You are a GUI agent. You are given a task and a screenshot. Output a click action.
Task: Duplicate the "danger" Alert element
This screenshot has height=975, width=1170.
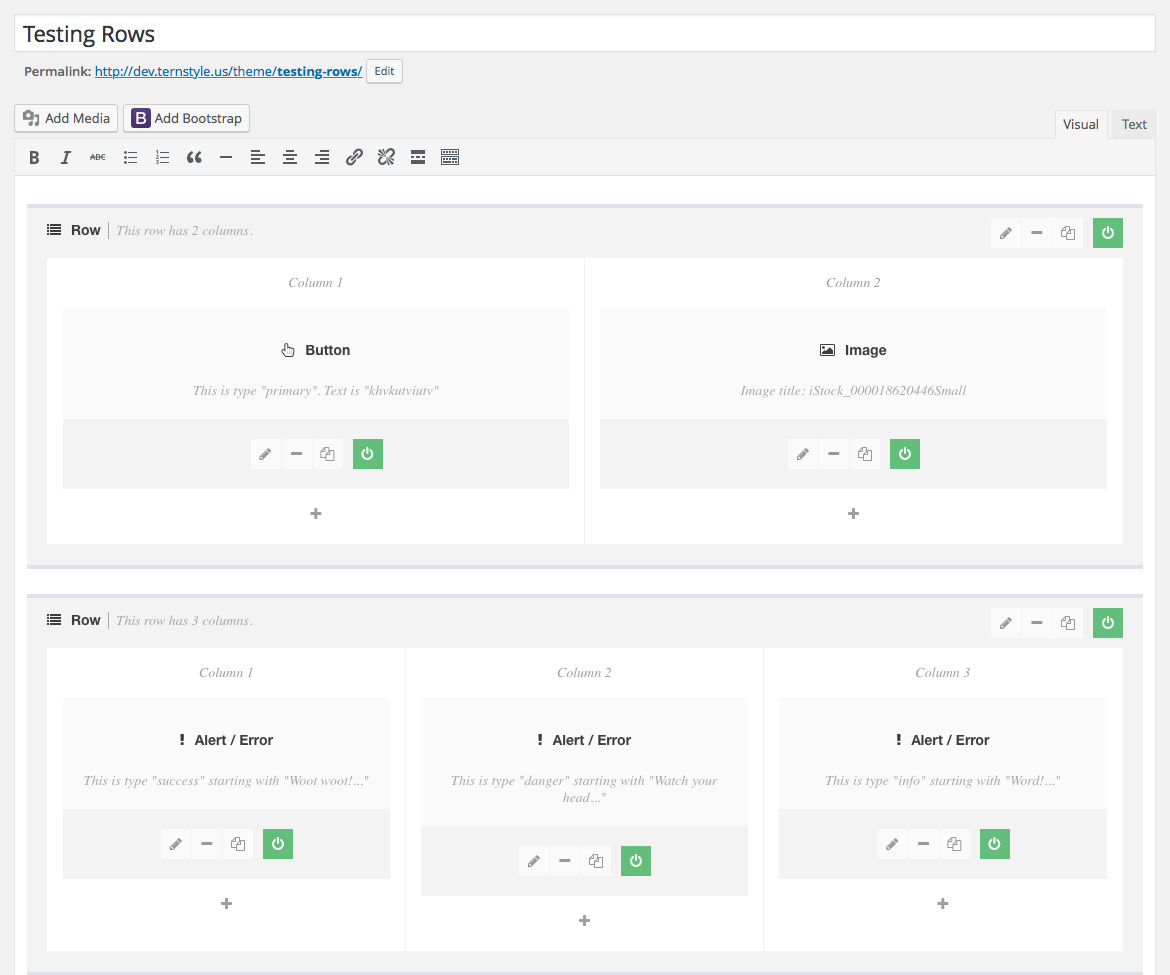pyautogui.click(x=595, y=861)
